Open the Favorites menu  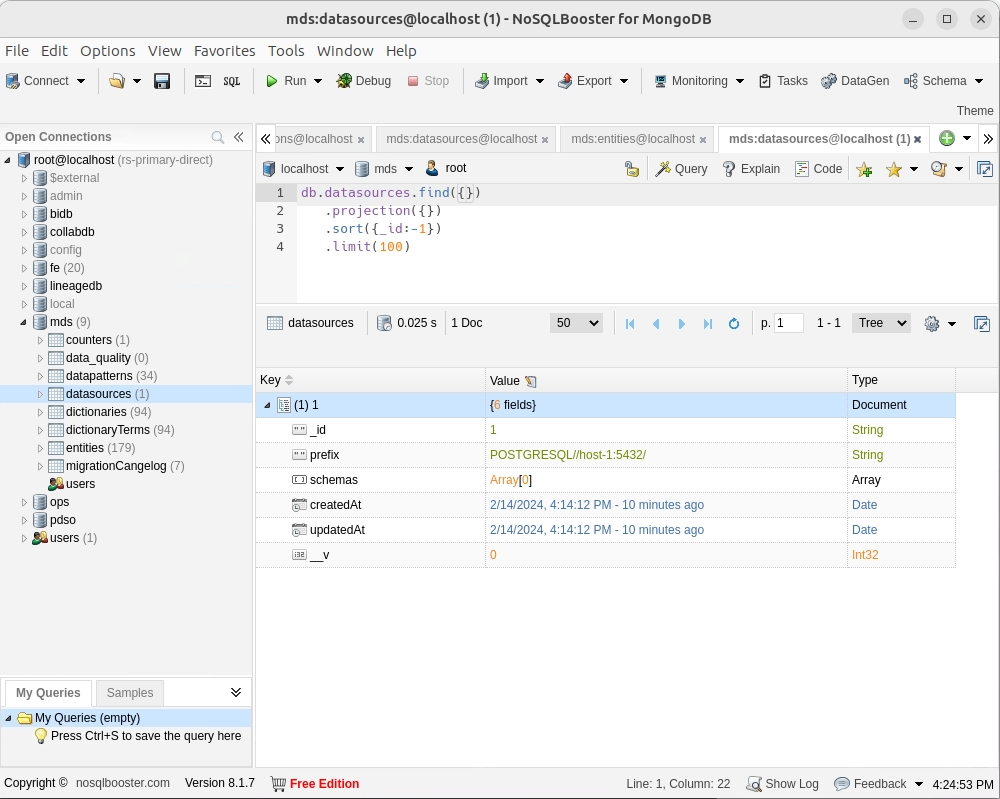pos(224,51)
